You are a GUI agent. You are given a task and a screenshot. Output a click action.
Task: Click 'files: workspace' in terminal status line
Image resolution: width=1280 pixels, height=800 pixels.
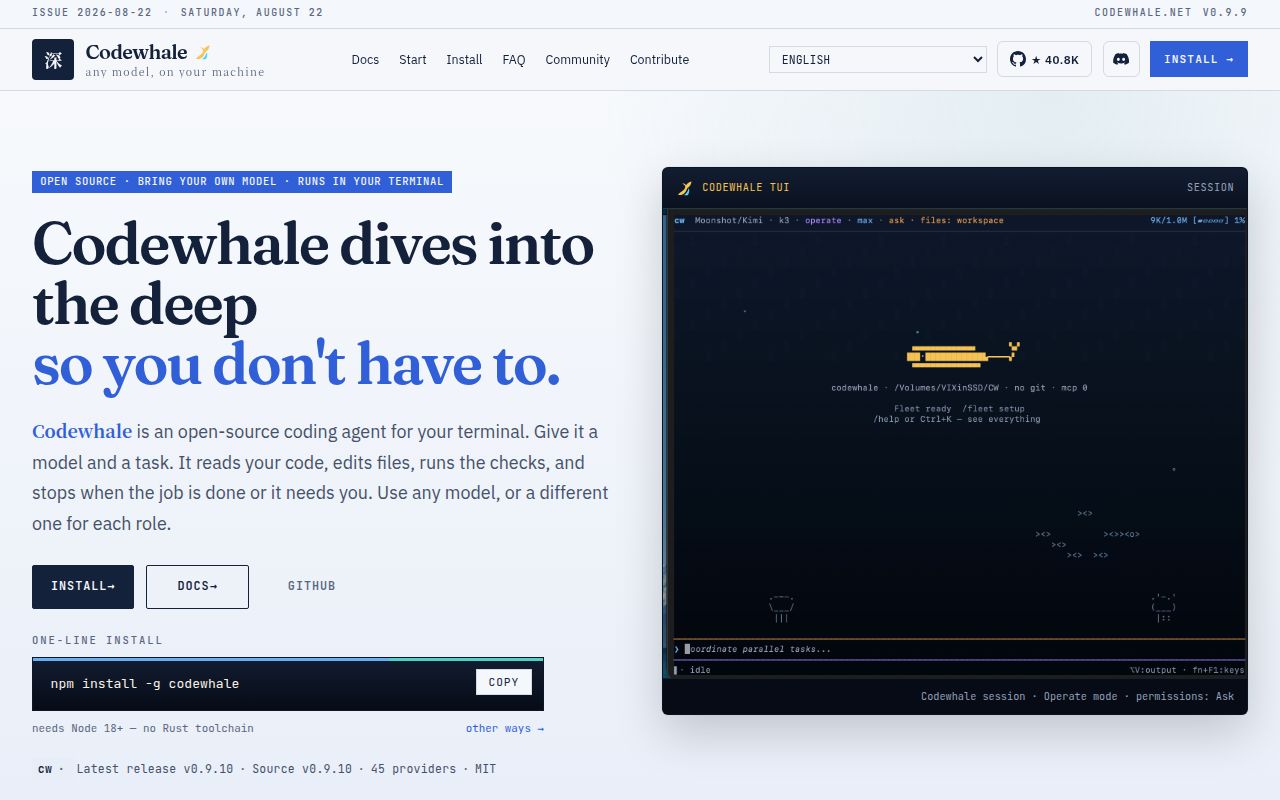[x=962, y=220]
